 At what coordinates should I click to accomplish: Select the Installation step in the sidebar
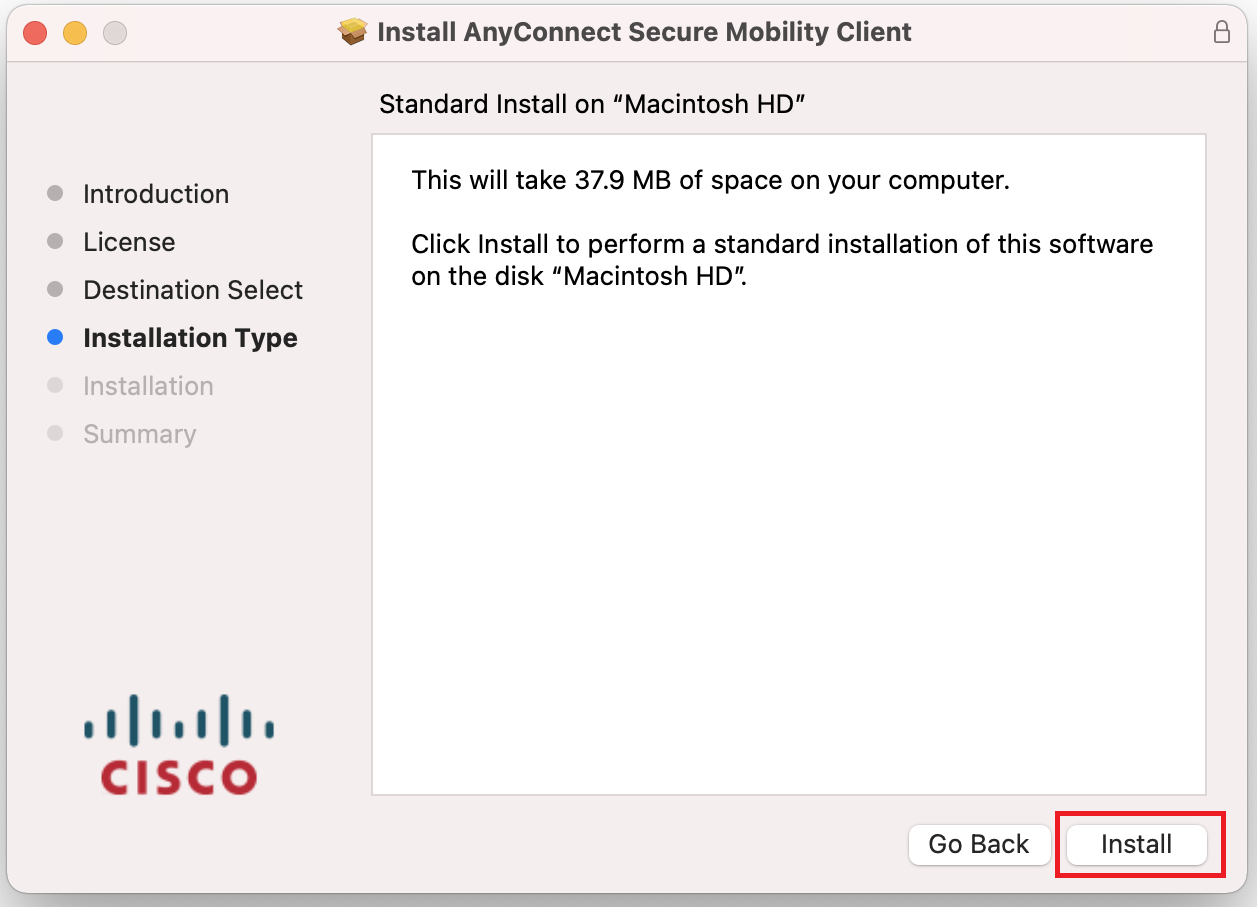148,385
